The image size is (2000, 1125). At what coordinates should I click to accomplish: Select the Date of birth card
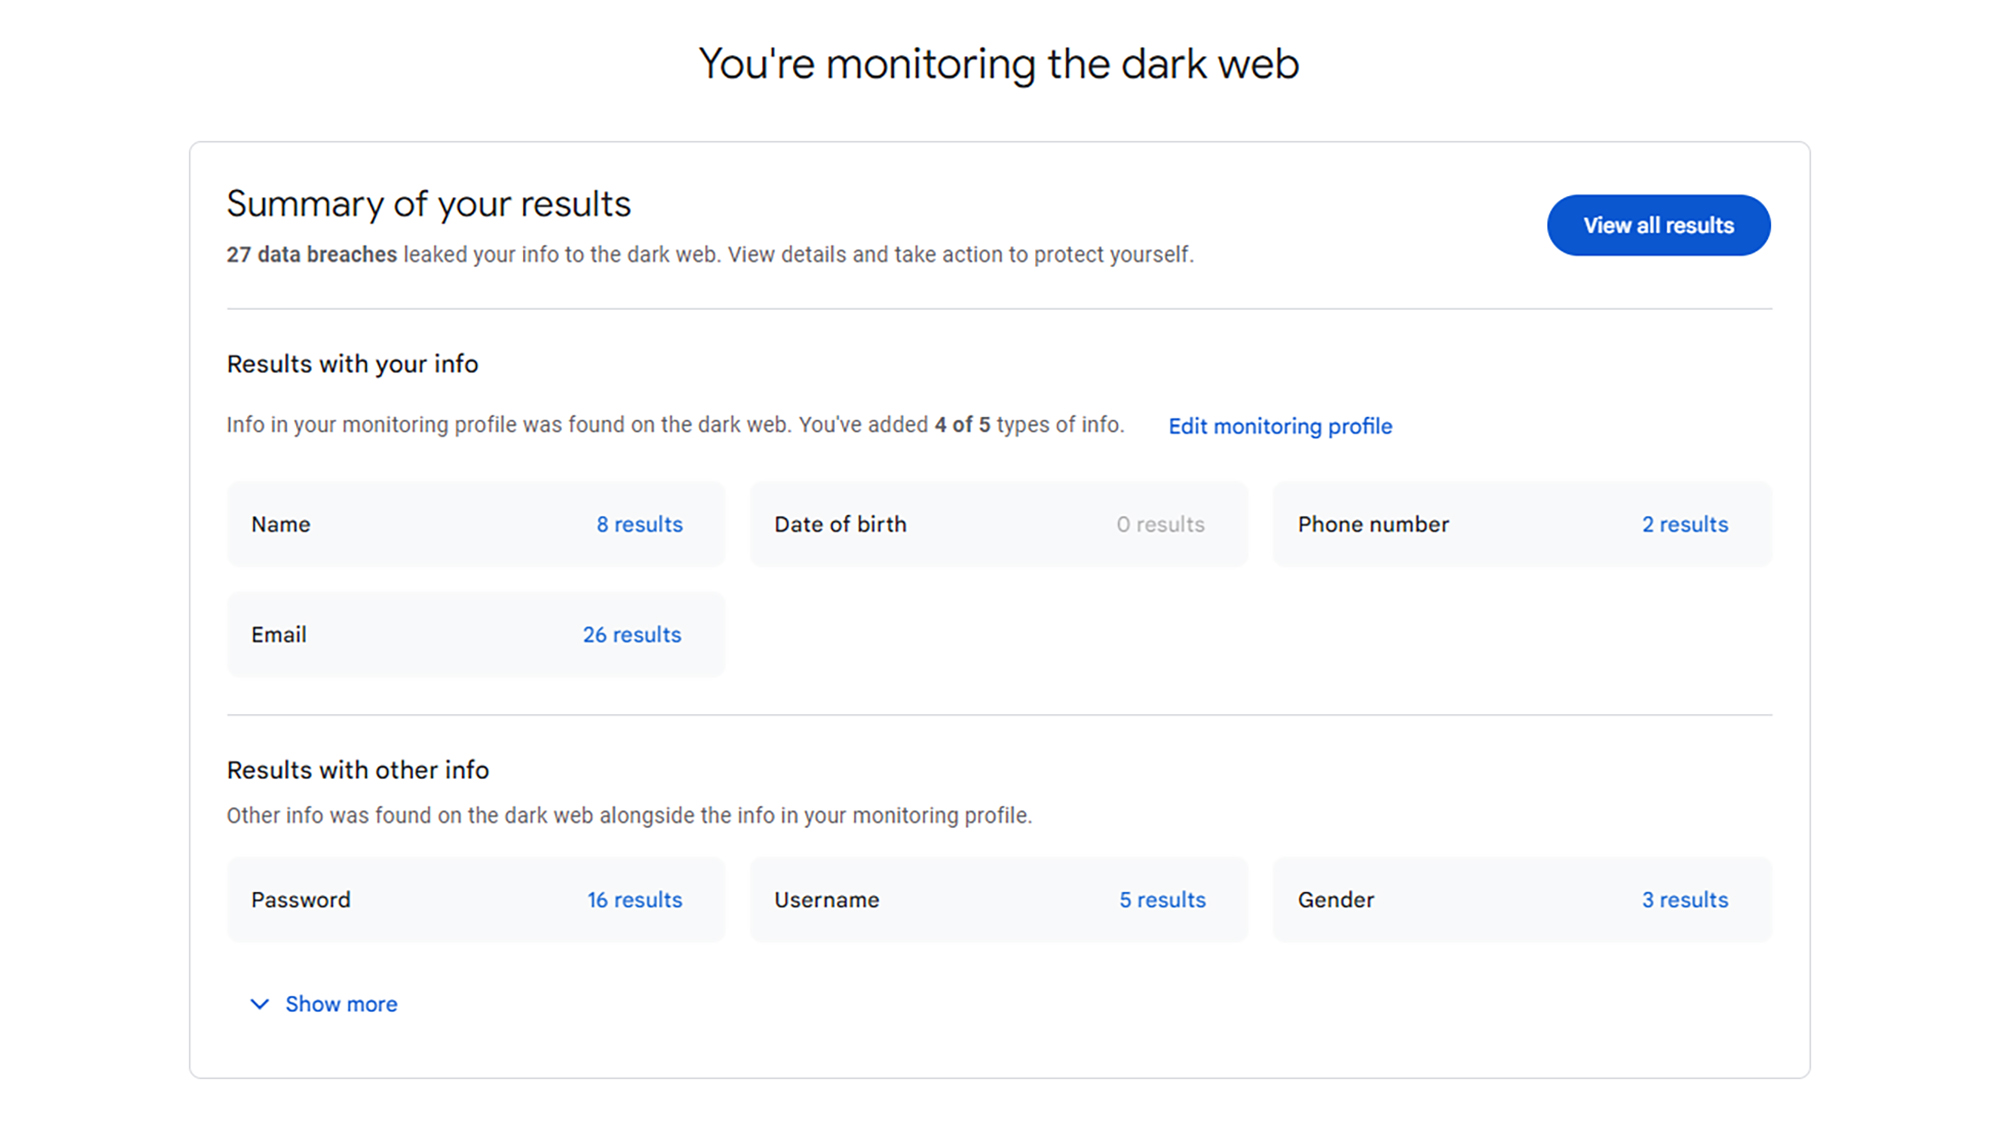[998, 524]
